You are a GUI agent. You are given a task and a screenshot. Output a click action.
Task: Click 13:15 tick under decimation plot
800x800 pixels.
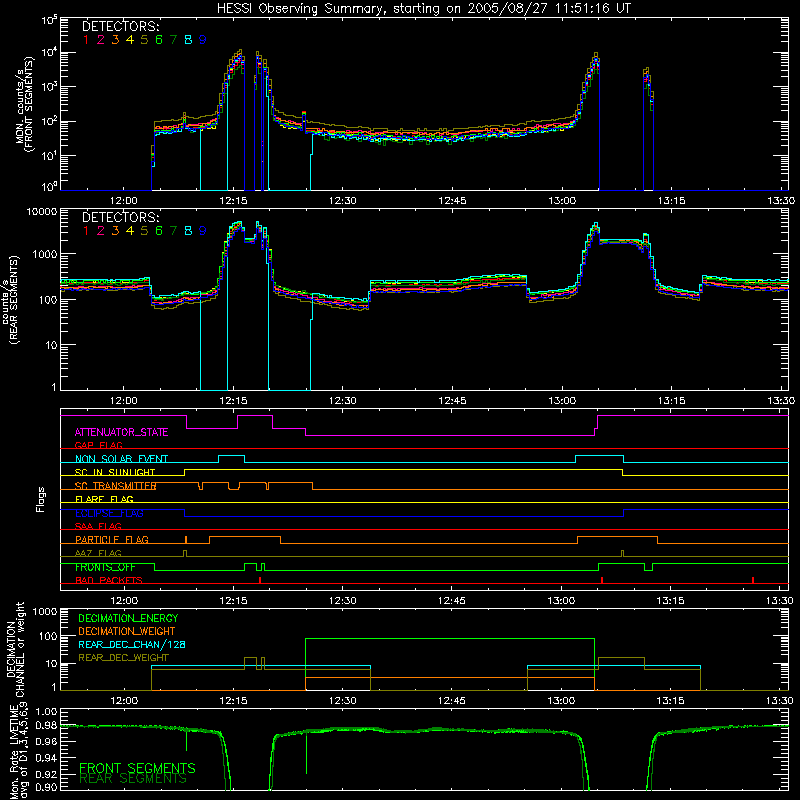670,701
